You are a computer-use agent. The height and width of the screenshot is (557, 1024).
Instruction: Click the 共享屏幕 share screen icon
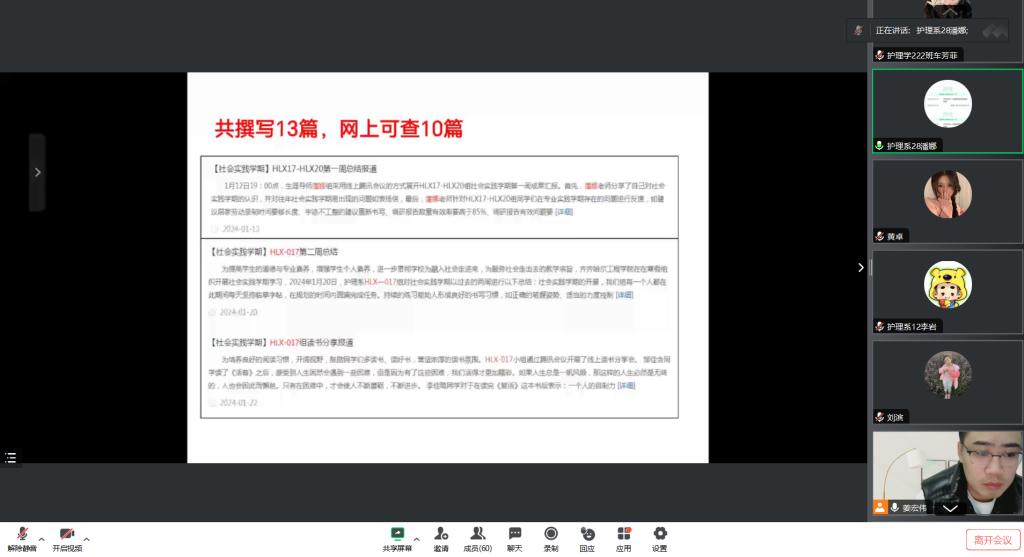[397, 534]
